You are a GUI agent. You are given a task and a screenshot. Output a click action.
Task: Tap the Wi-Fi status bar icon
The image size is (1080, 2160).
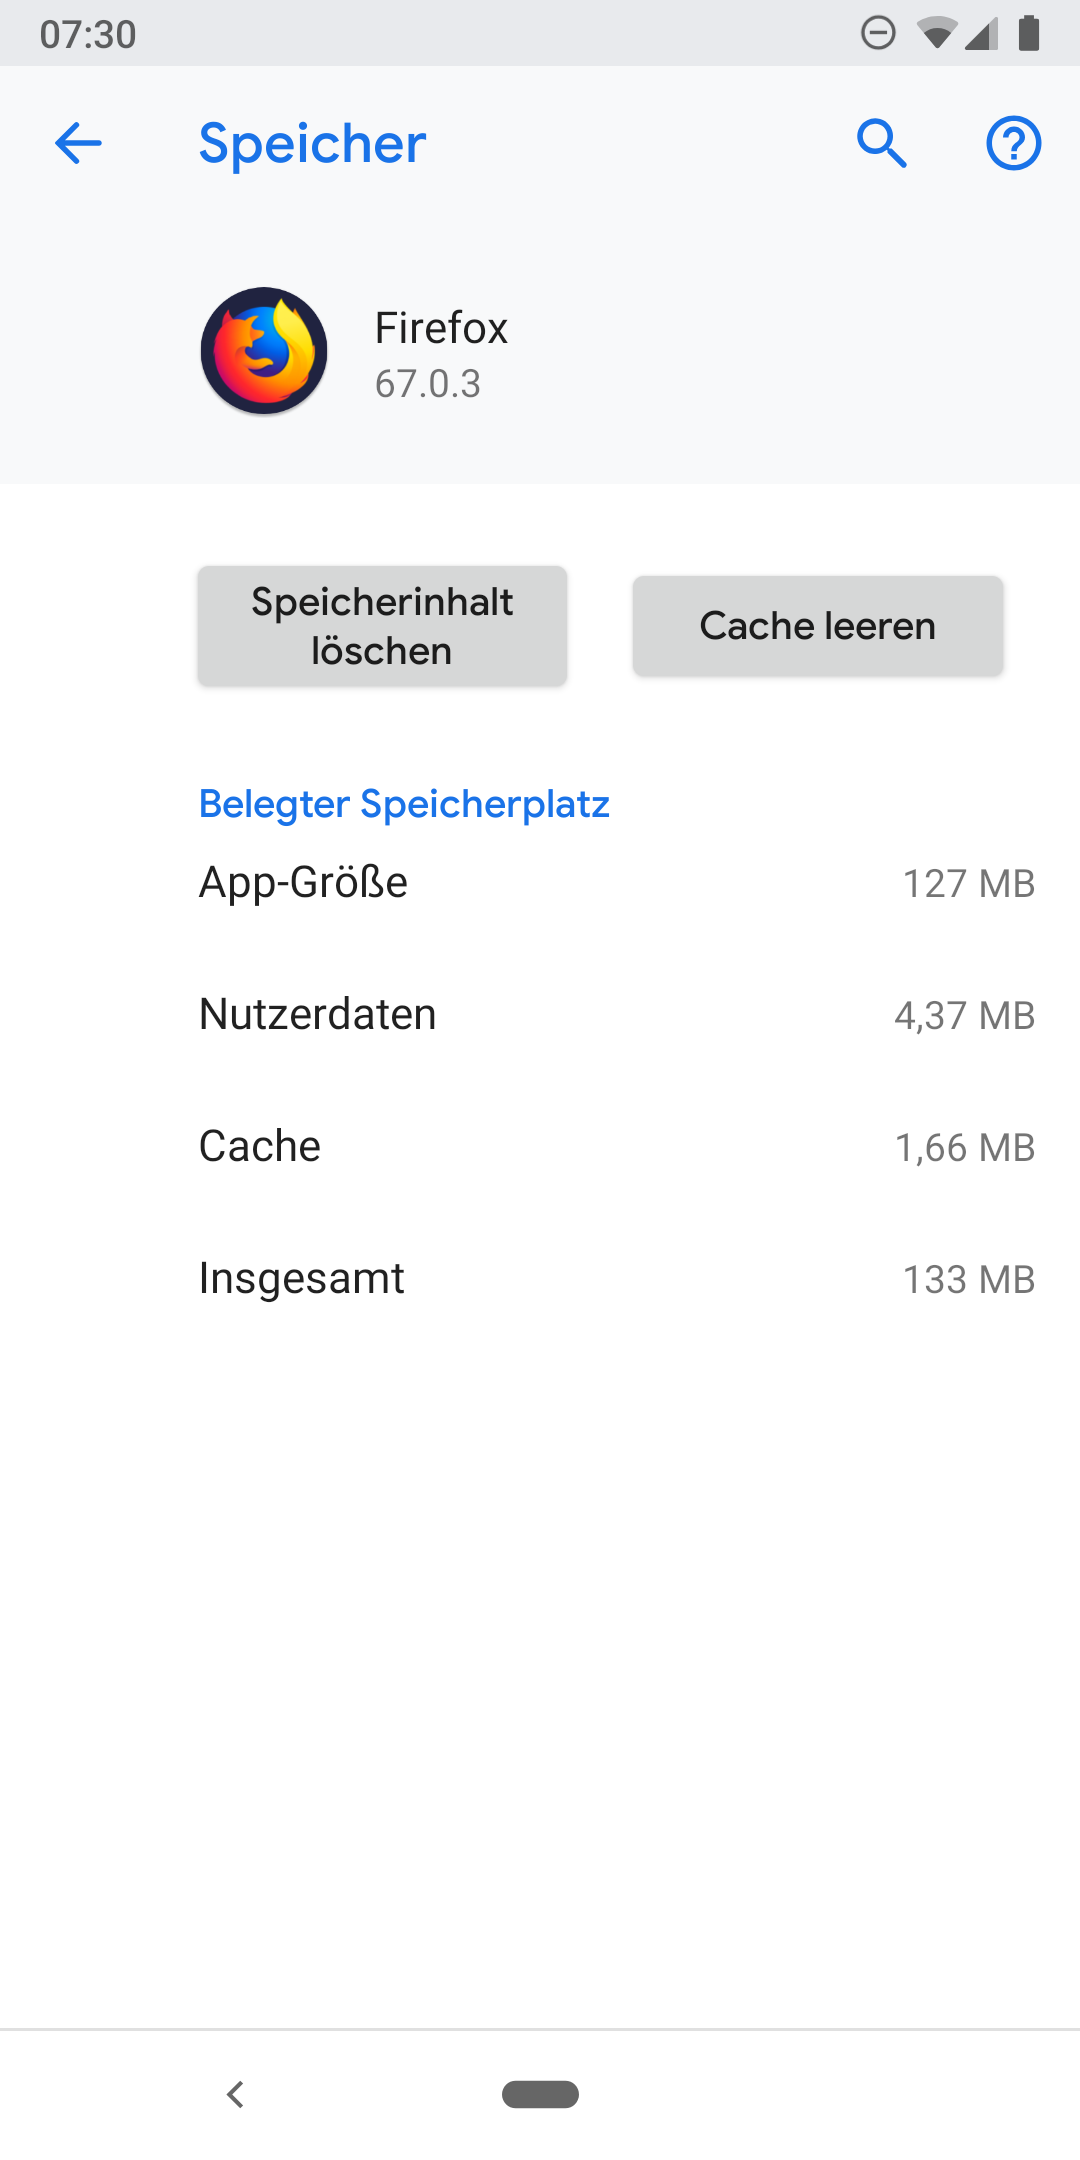pos(935,34)
